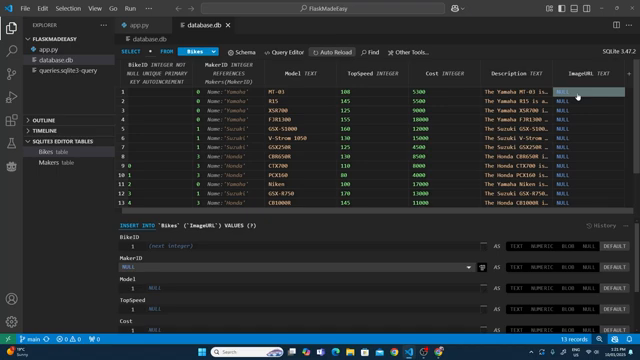The width and height of the screenshot is (640, 360).
Task: Open the MakerID foreign key lookup icon
Action: click(482, 267)
